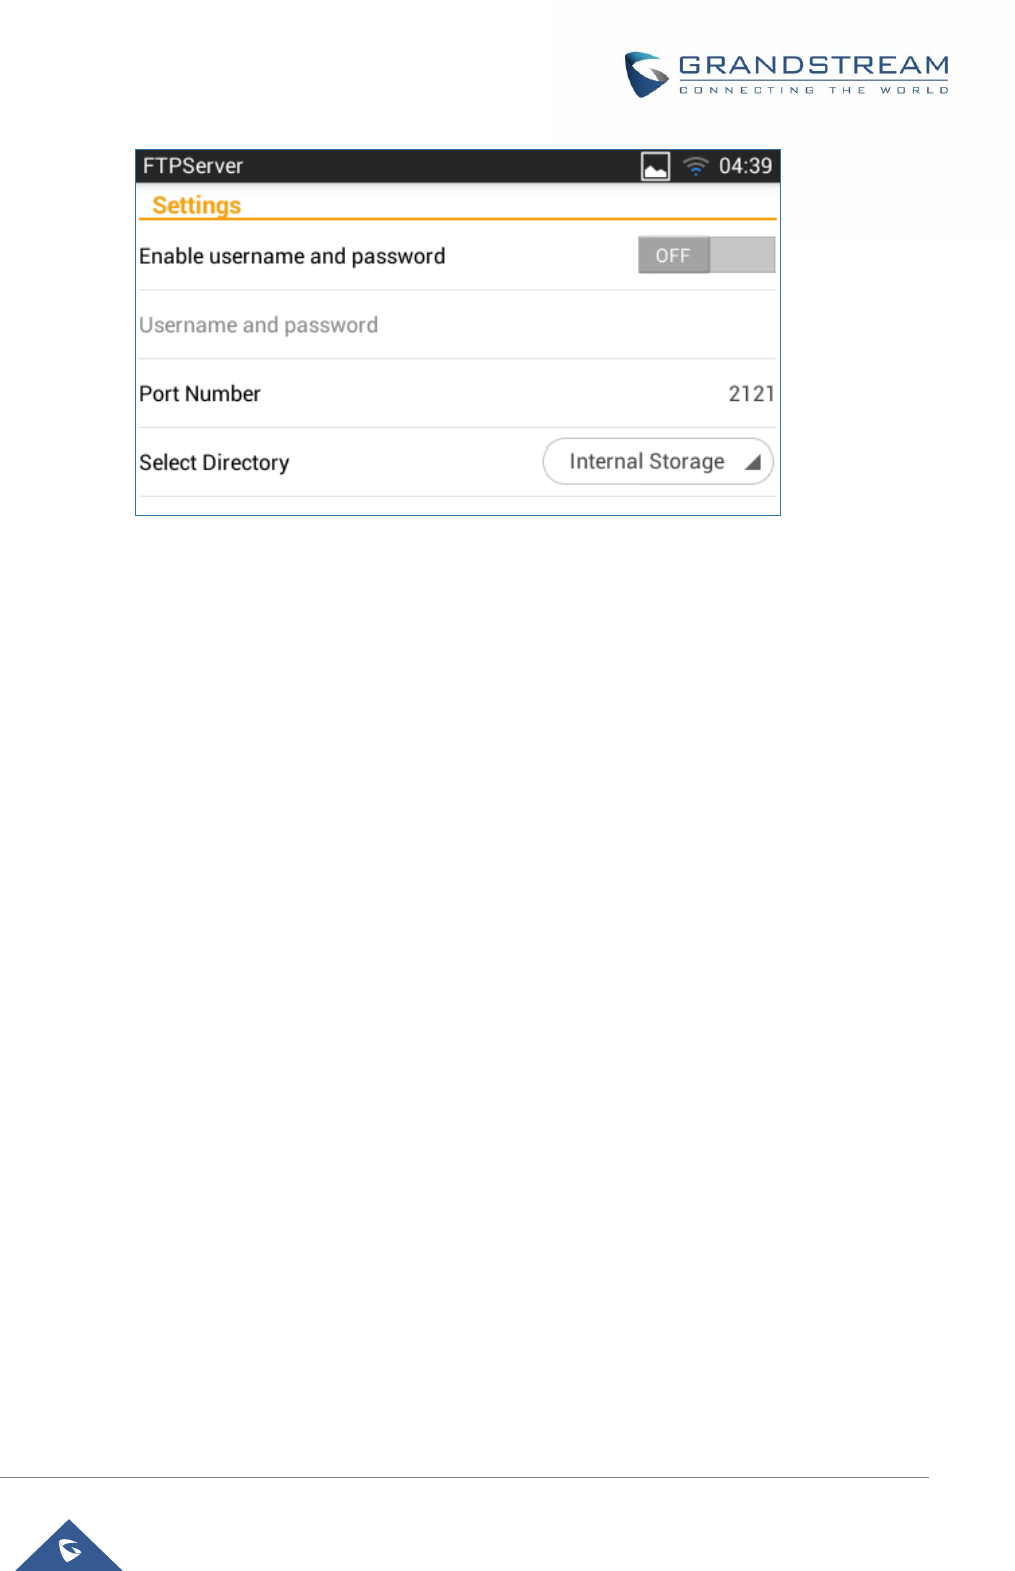This screenshot has height=1571, width=1015.
Task: Open the Internal Storage dropdown
Action: pyautogui.click(x=658, y=461)
